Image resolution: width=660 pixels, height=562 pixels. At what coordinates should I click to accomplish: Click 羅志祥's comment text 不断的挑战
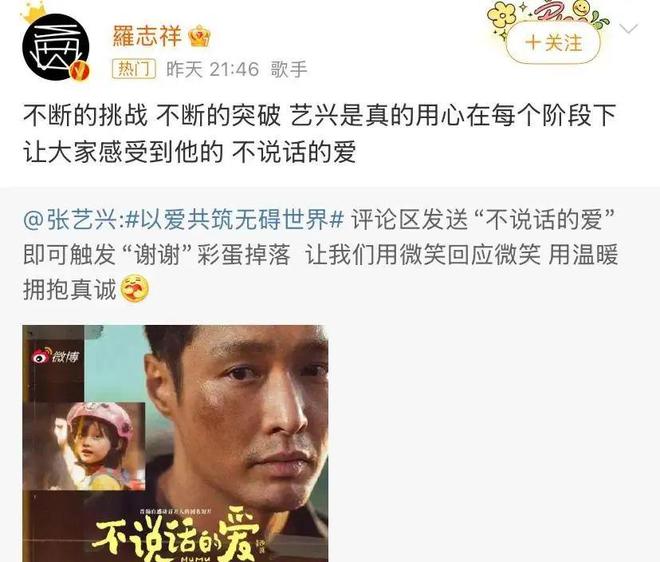click(85, 115)
